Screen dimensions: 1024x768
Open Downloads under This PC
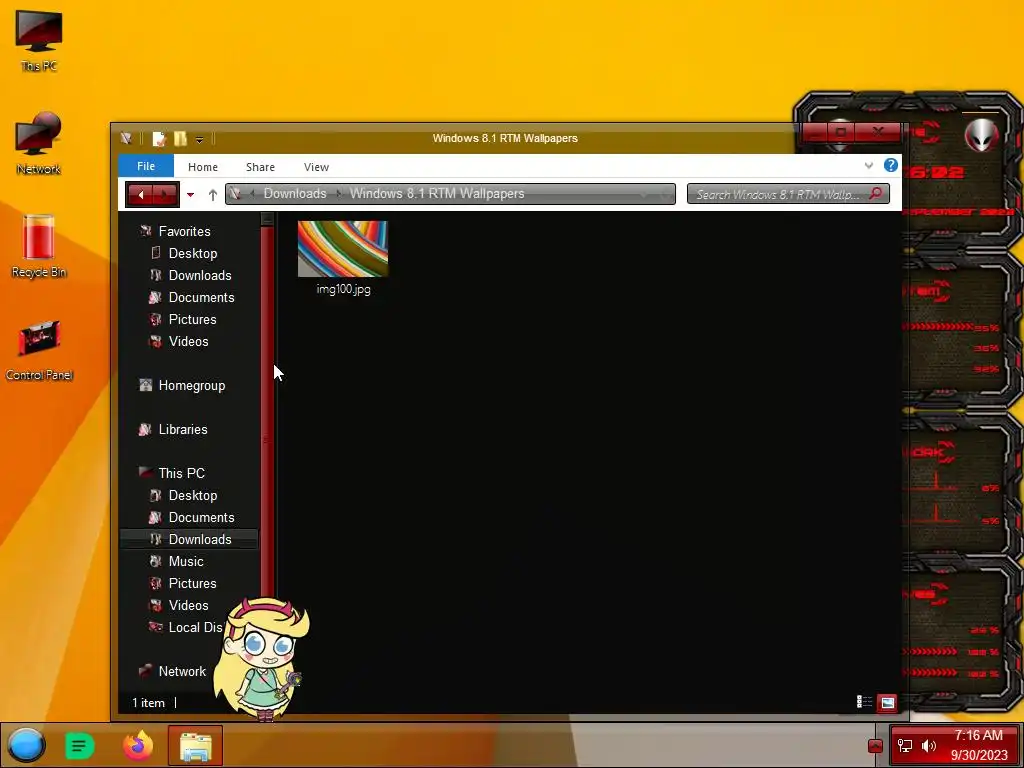click(200, 539)
